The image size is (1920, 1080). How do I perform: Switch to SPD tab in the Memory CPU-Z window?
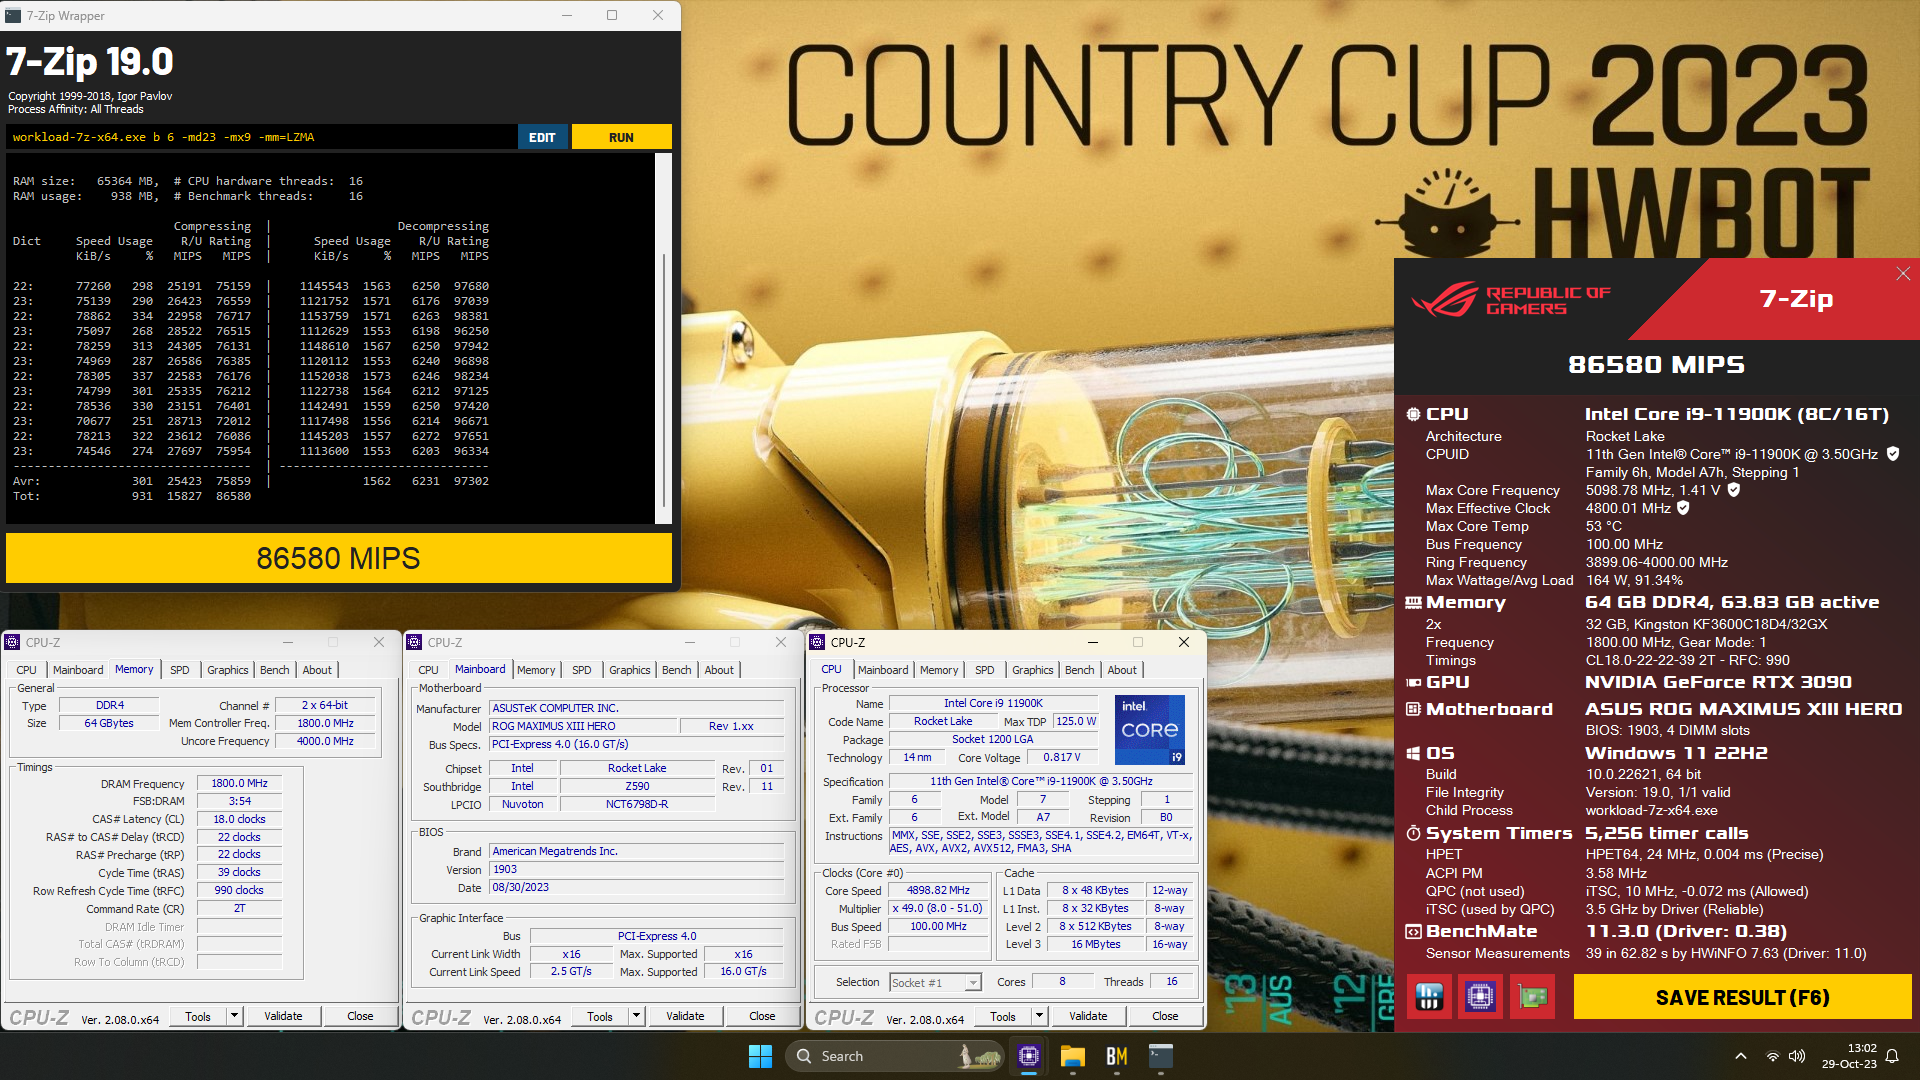click(x=180, y=670)
